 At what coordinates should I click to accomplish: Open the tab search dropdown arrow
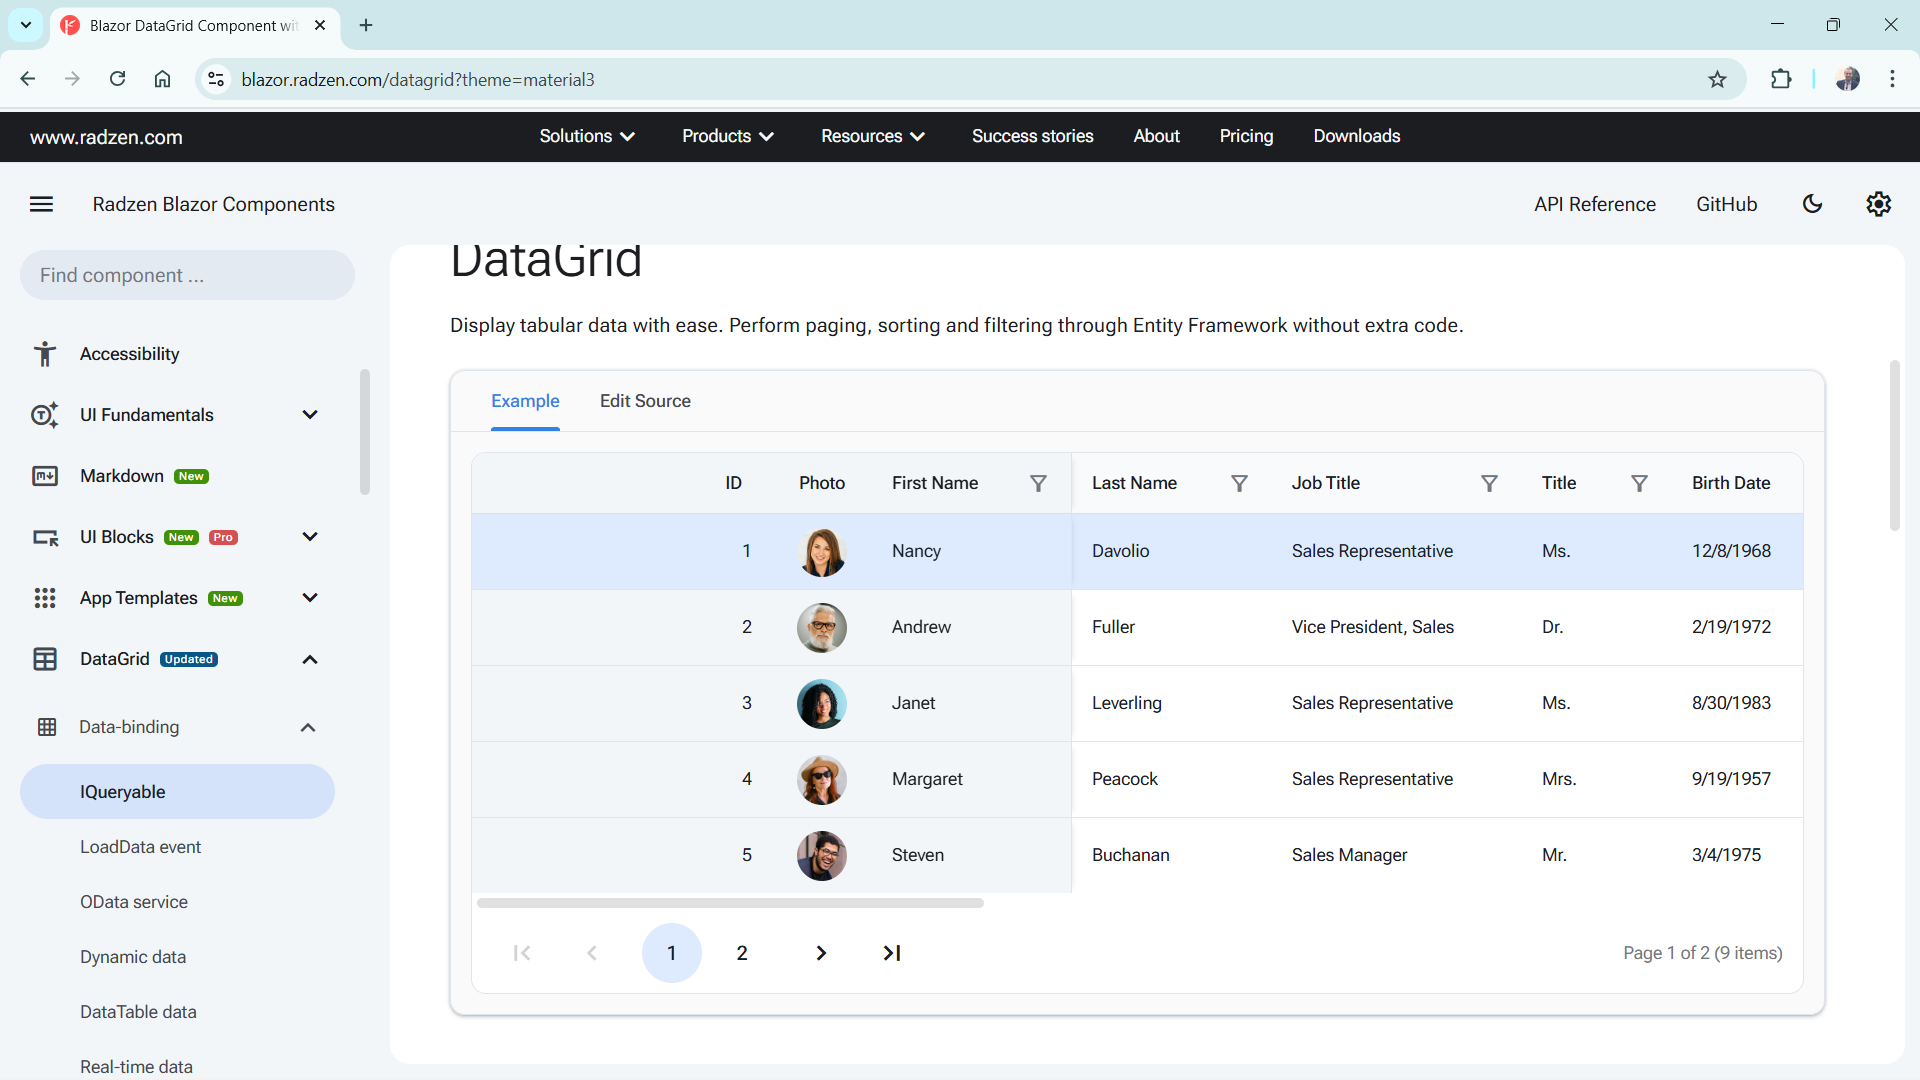coord(26,25)
